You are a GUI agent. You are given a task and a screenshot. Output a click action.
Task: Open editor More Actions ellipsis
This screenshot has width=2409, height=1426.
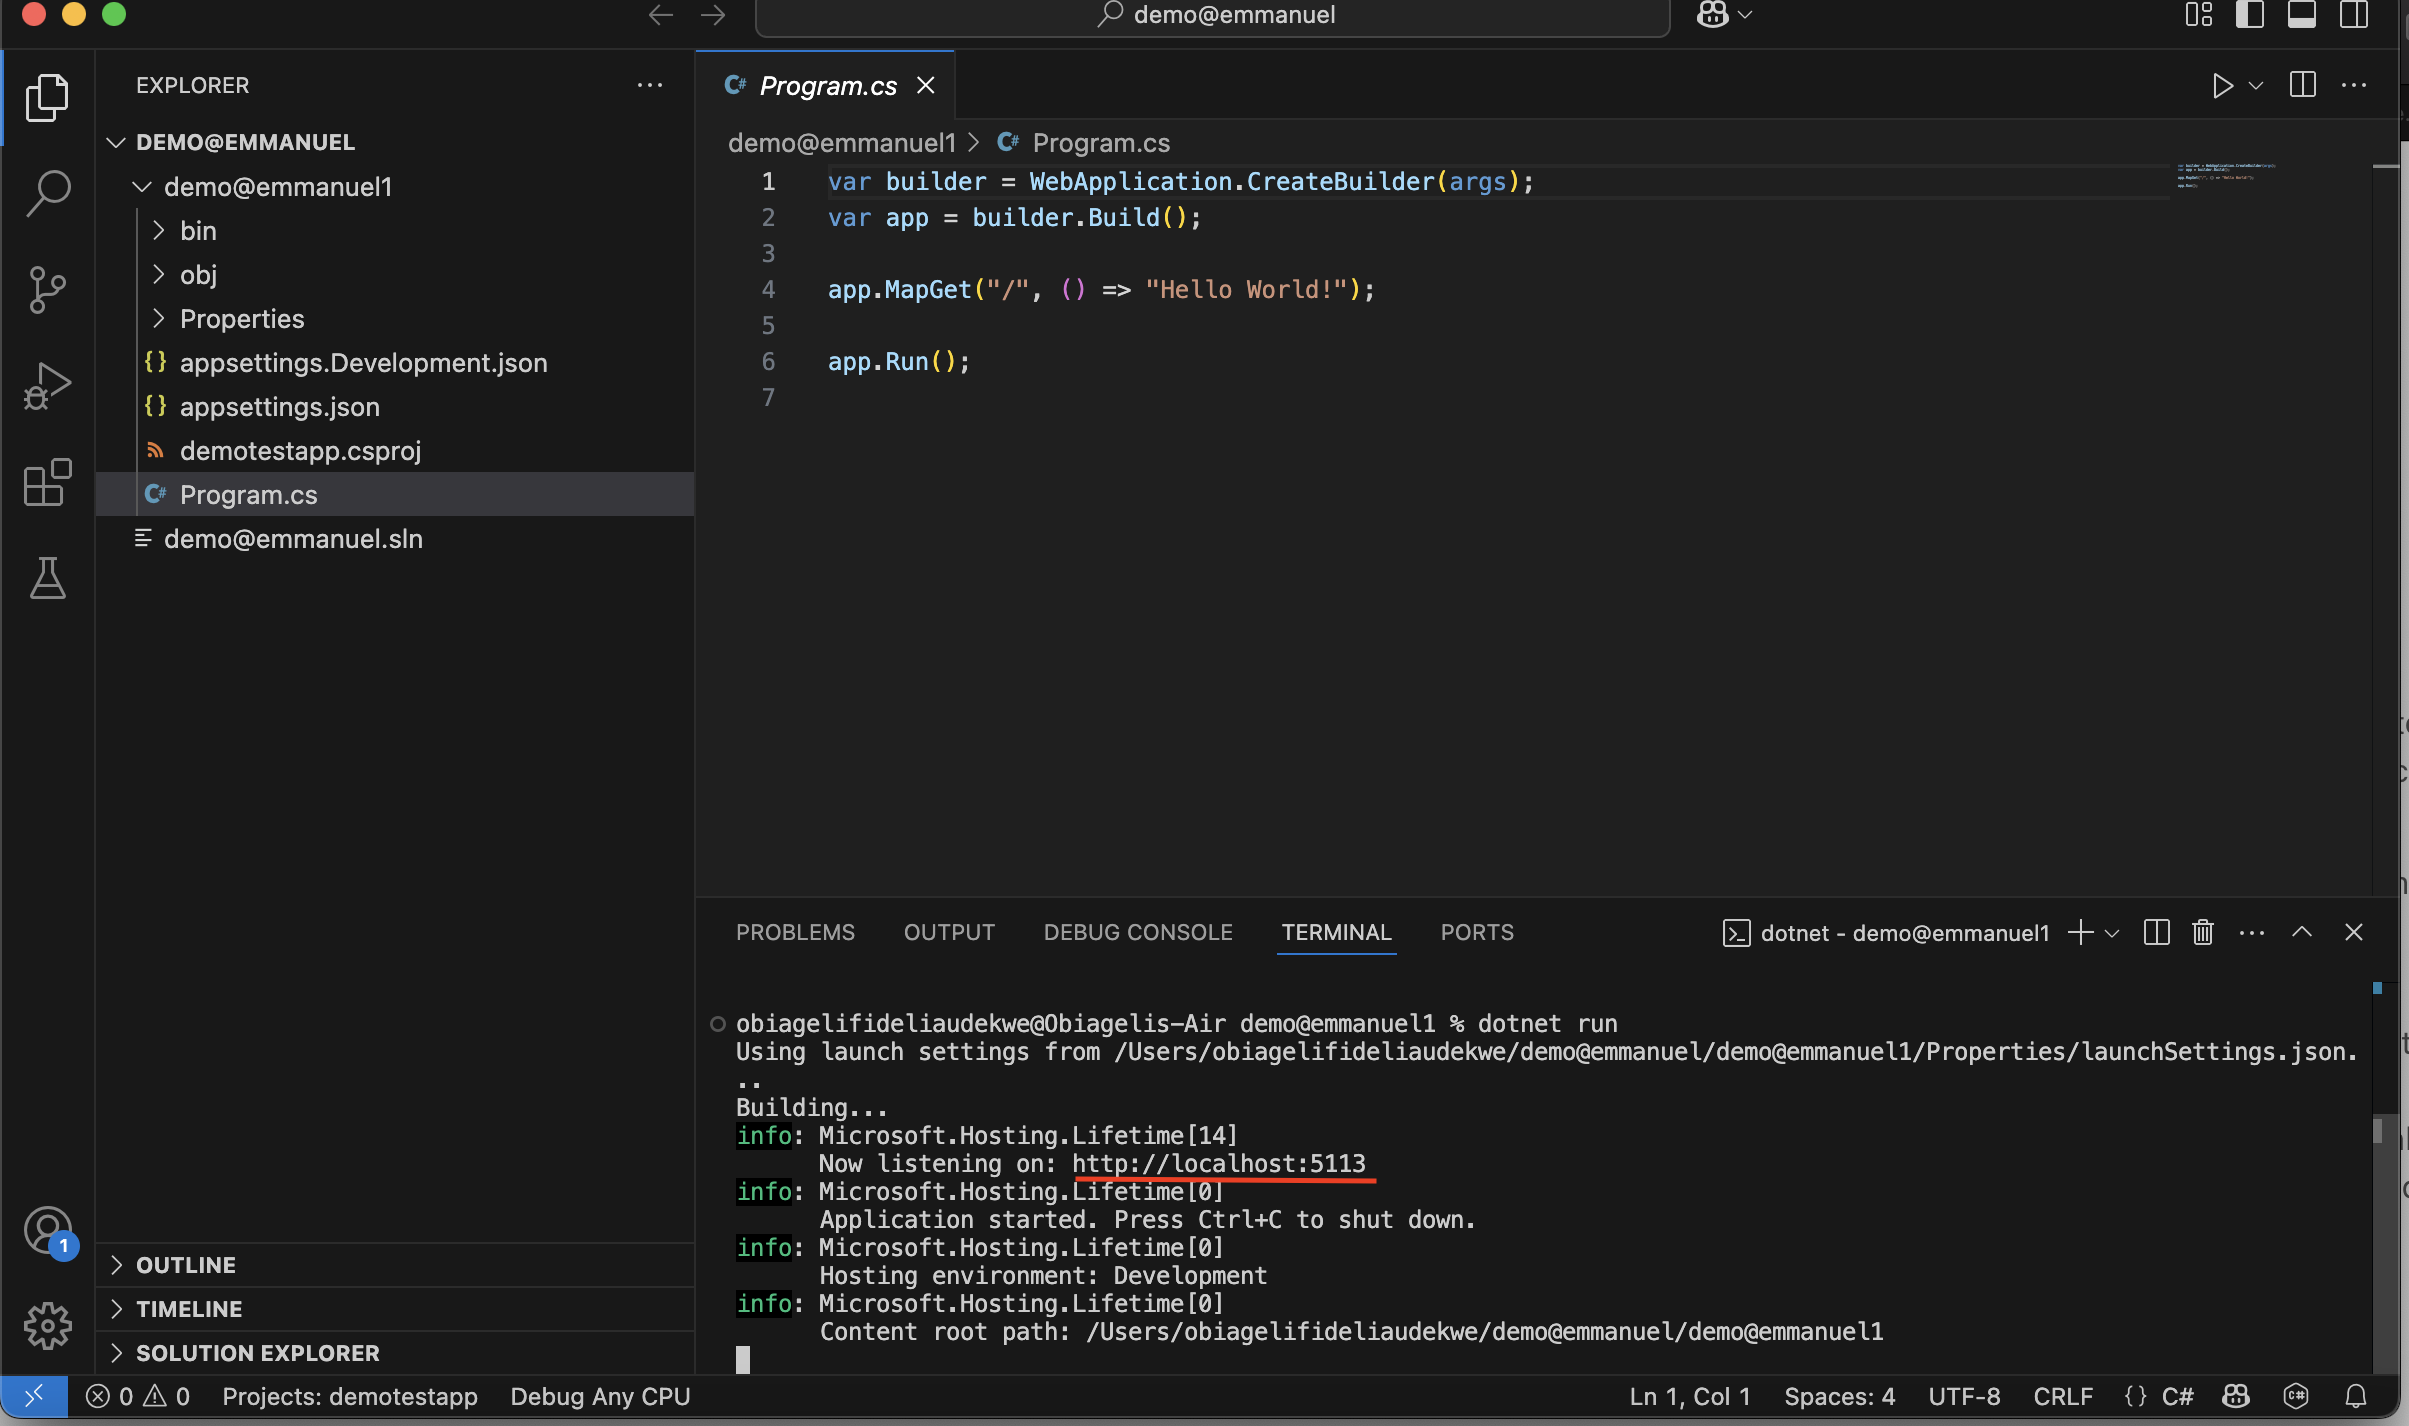(x=2354, y=85)
